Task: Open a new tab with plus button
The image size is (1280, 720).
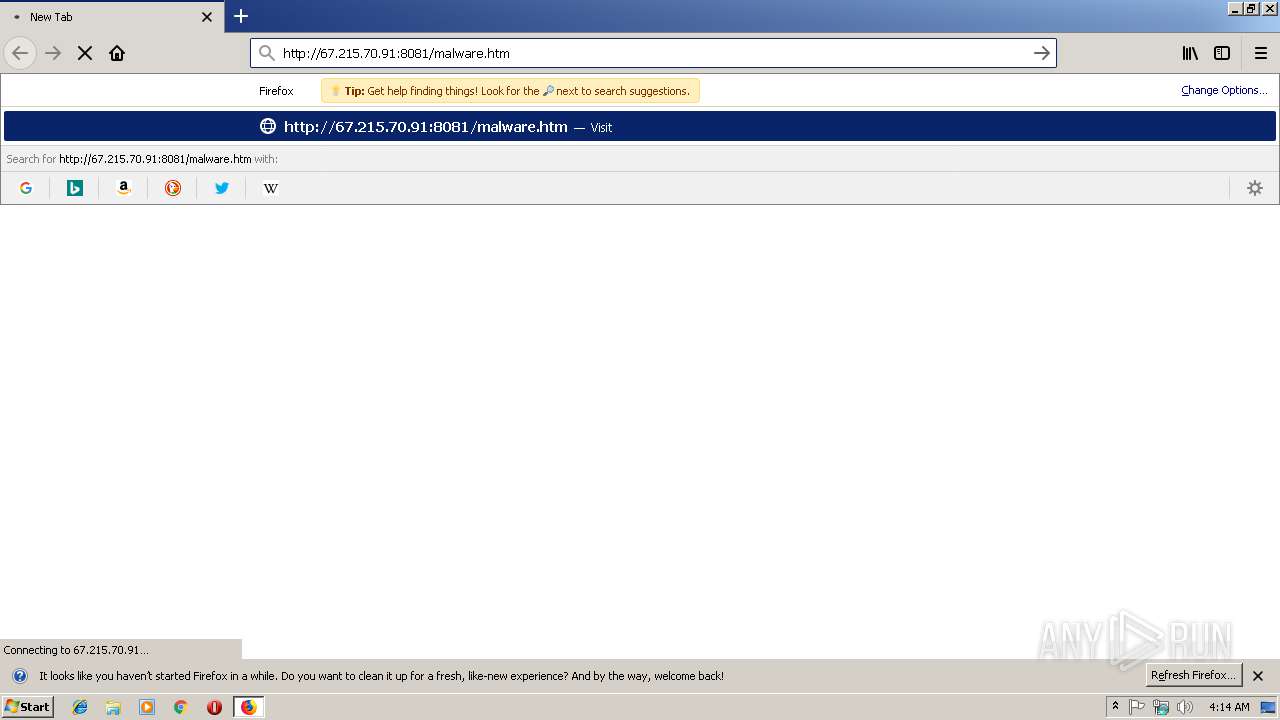Action: 241,16
